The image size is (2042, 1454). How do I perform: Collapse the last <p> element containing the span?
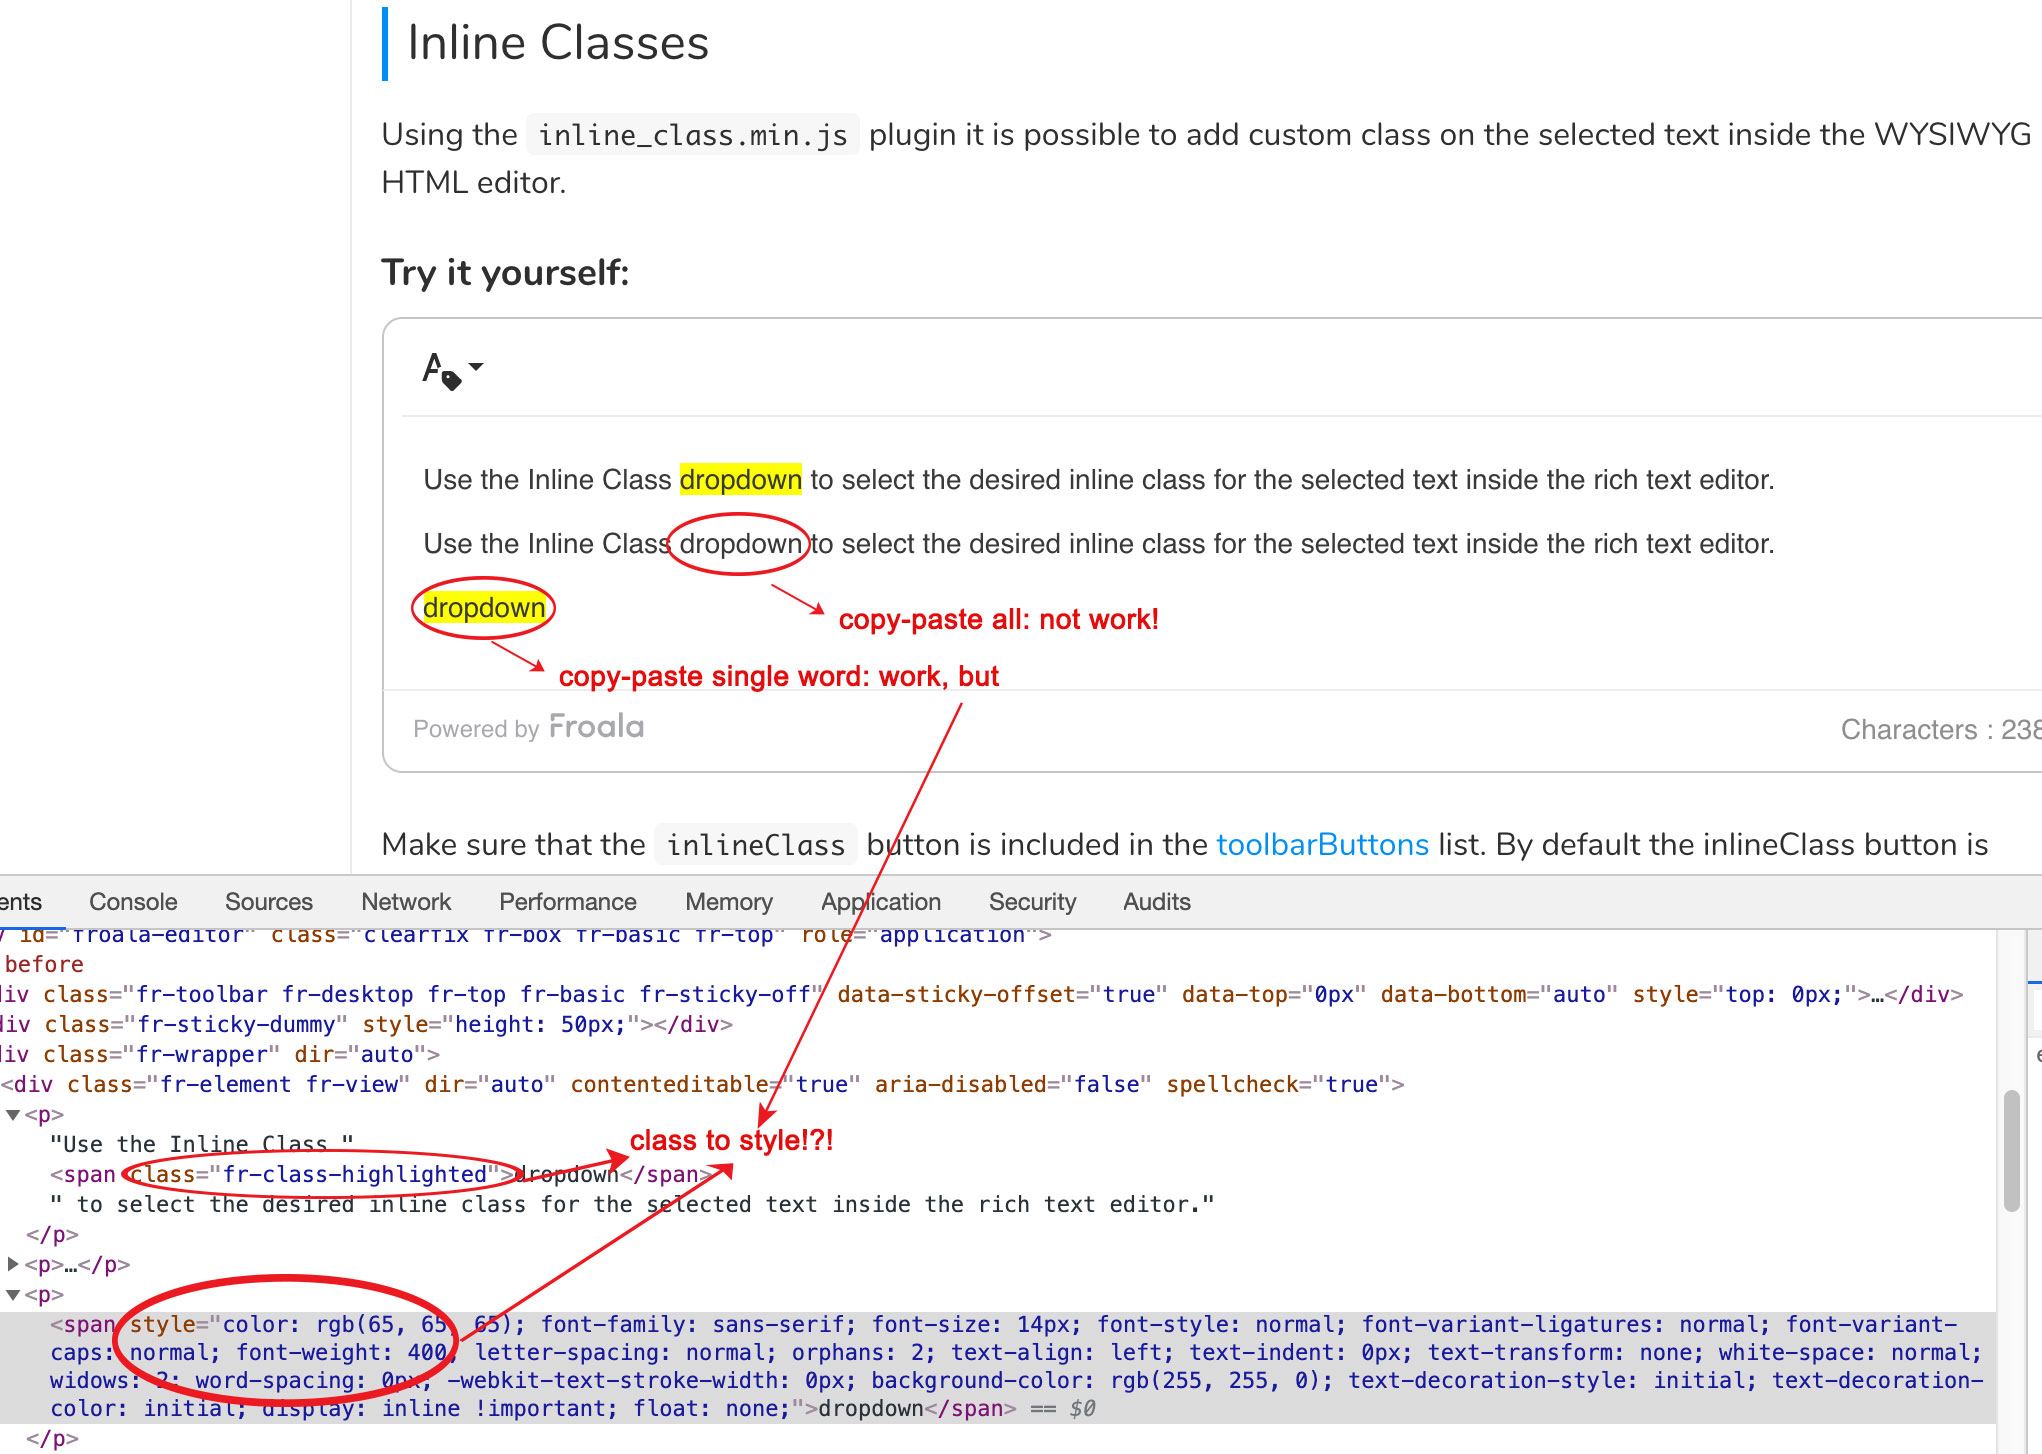point(12,1294)
